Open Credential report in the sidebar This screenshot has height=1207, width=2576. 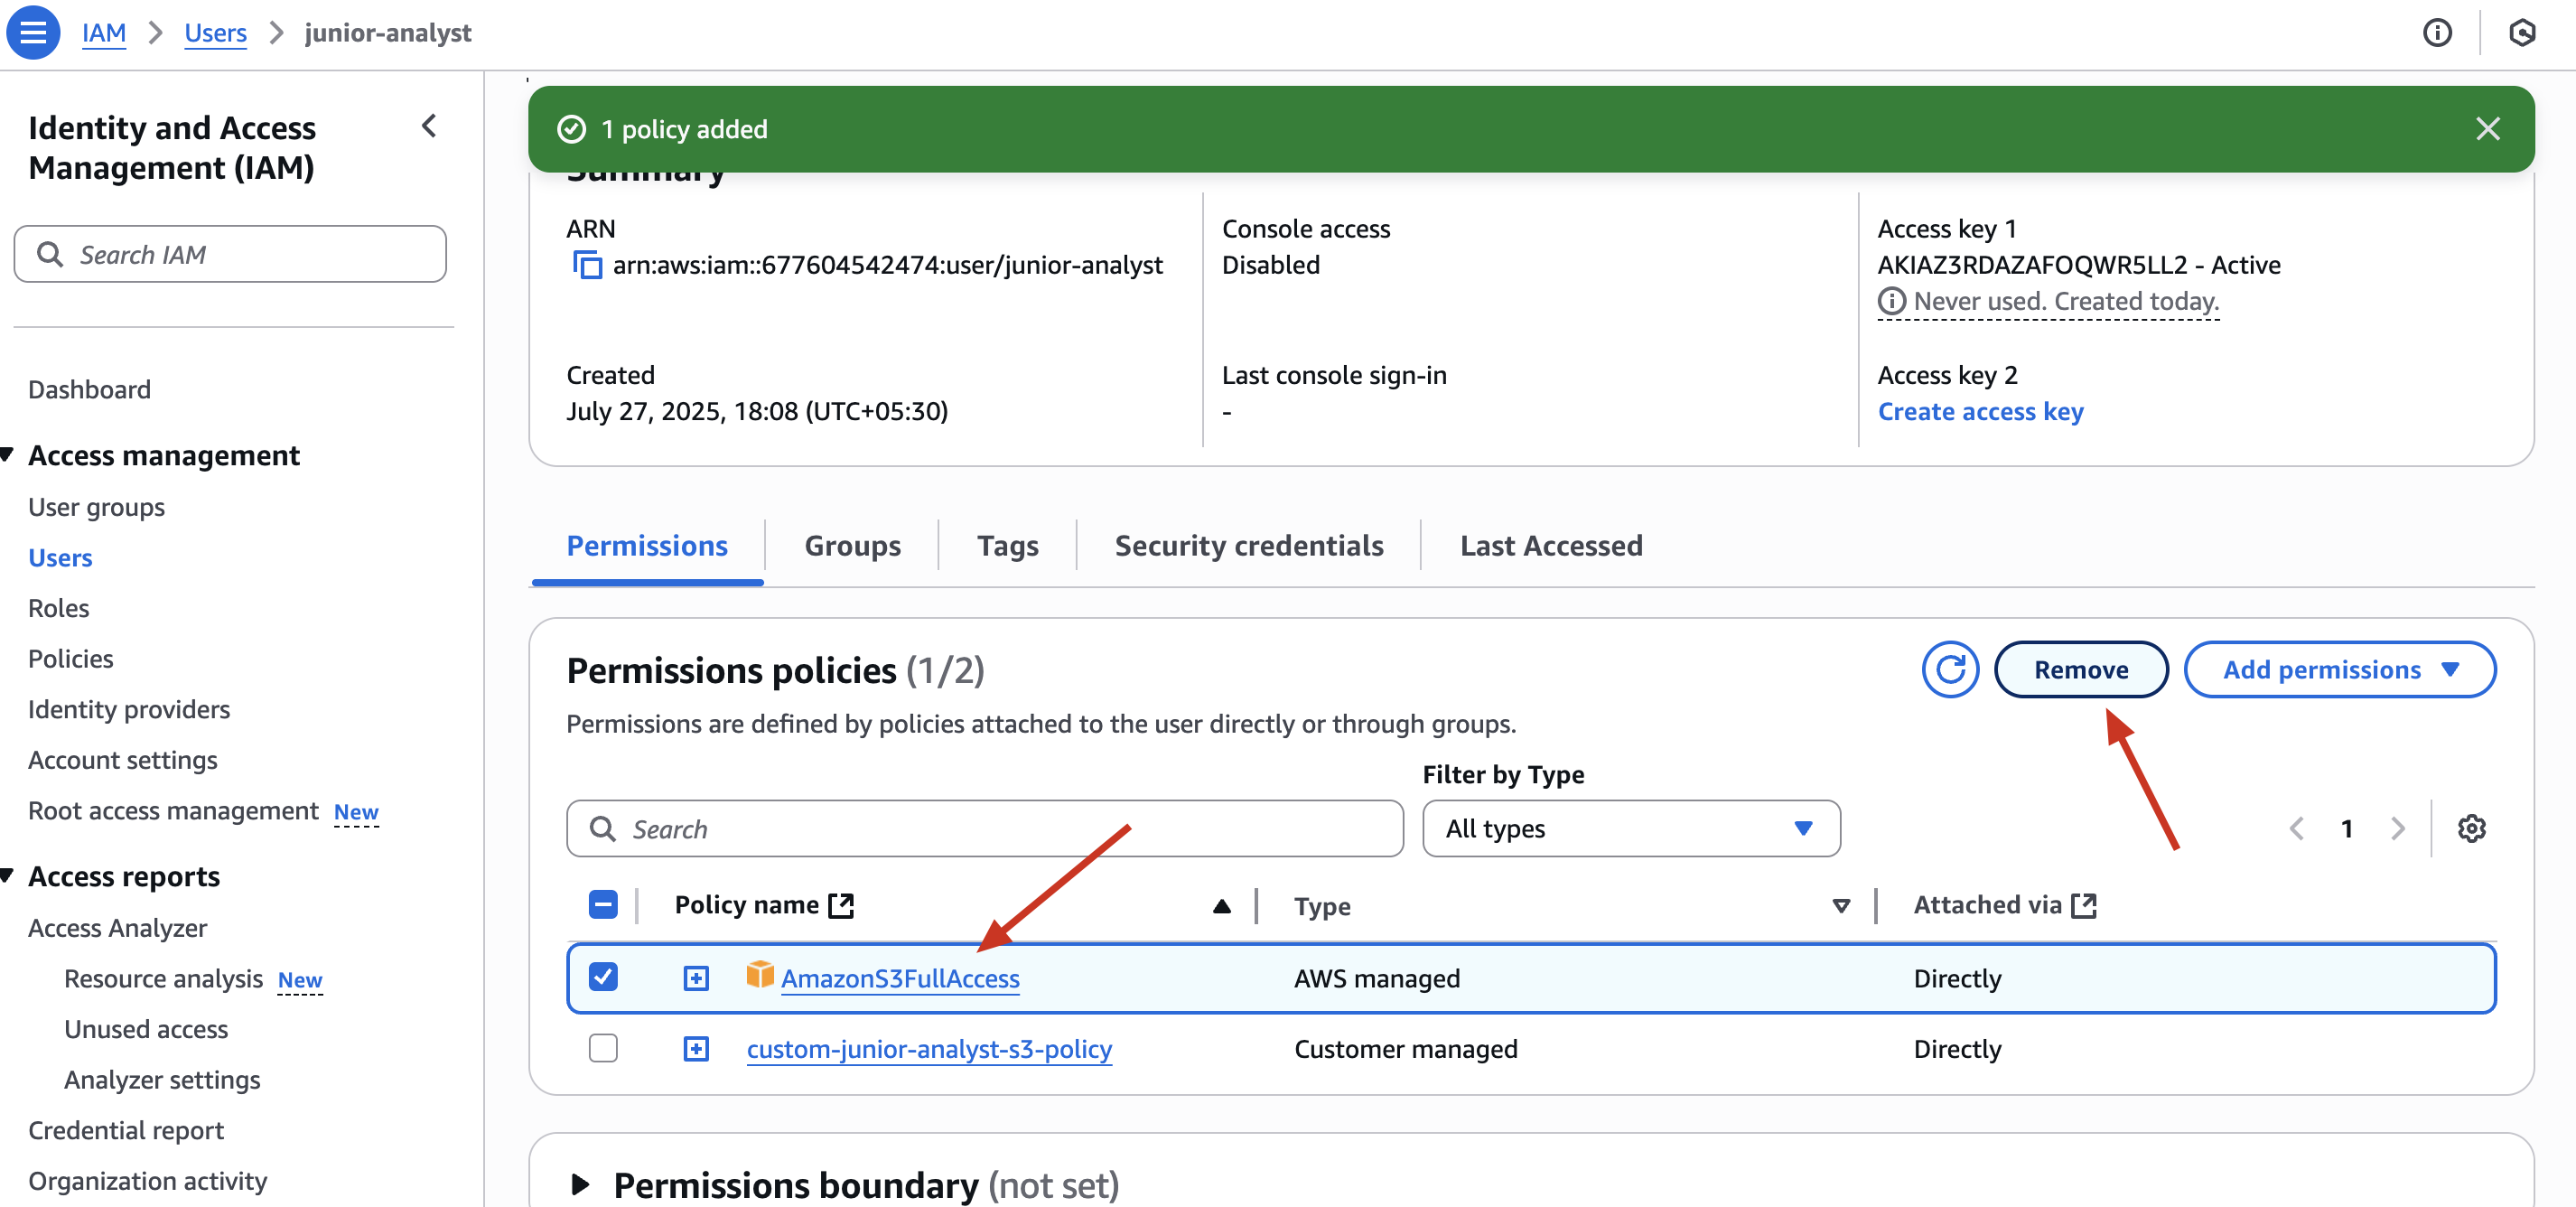point(126,1130)
